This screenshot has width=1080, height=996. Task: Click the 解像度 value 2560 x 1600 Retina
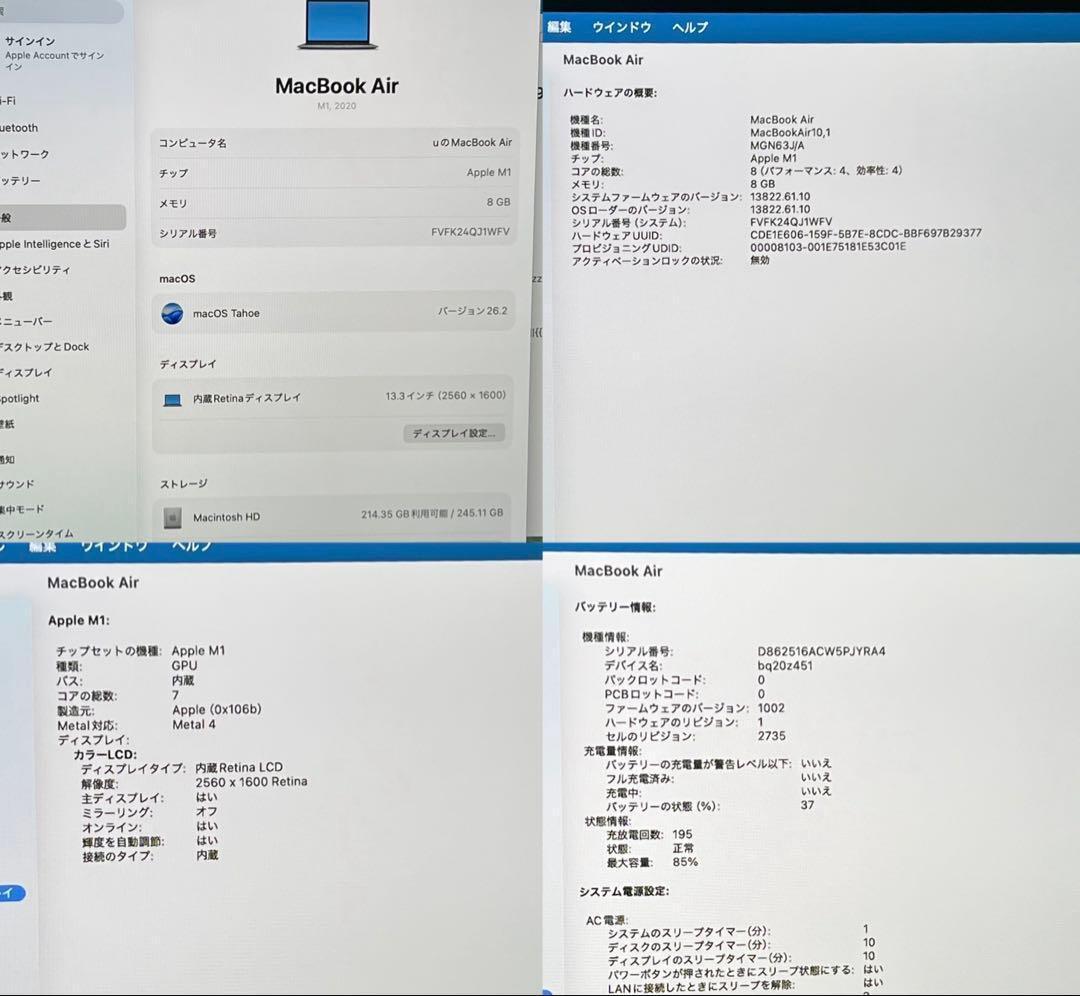pyautogui.click(x=251, y=782)
